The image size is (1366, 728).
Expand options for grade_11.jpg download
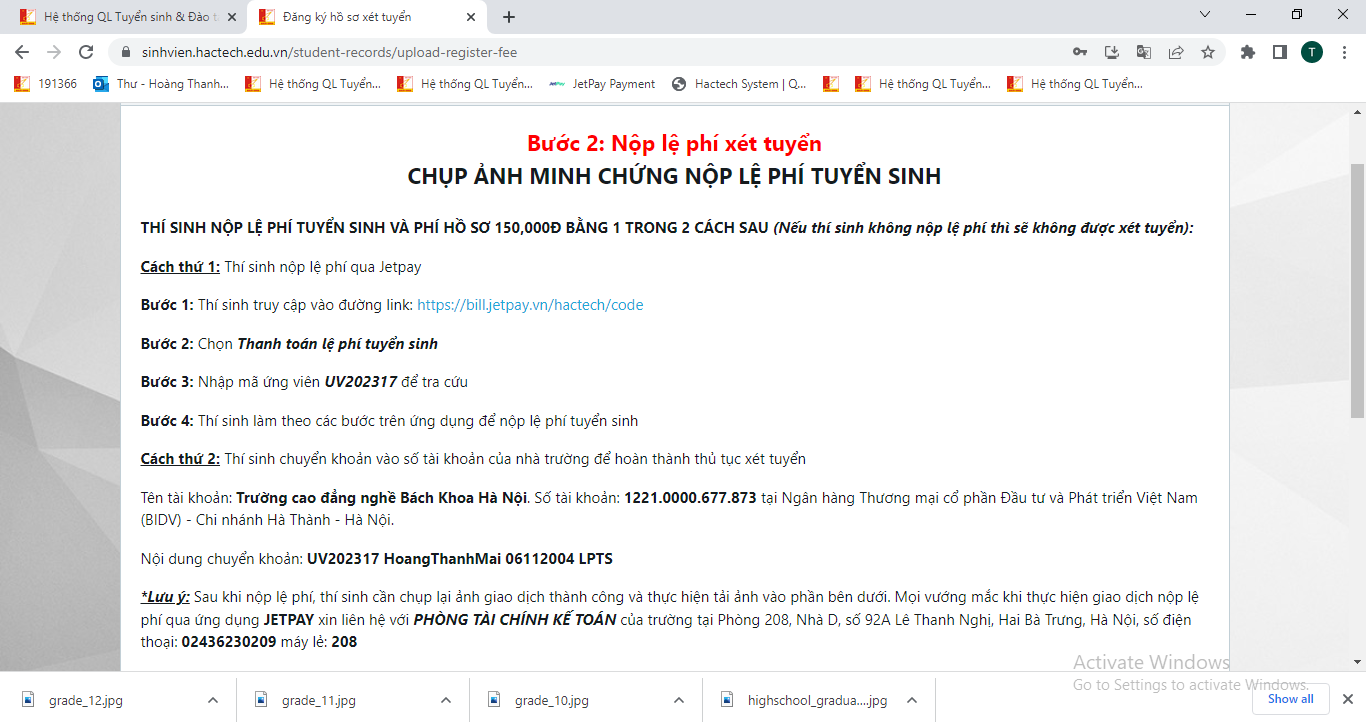click(x=445, y=700)
